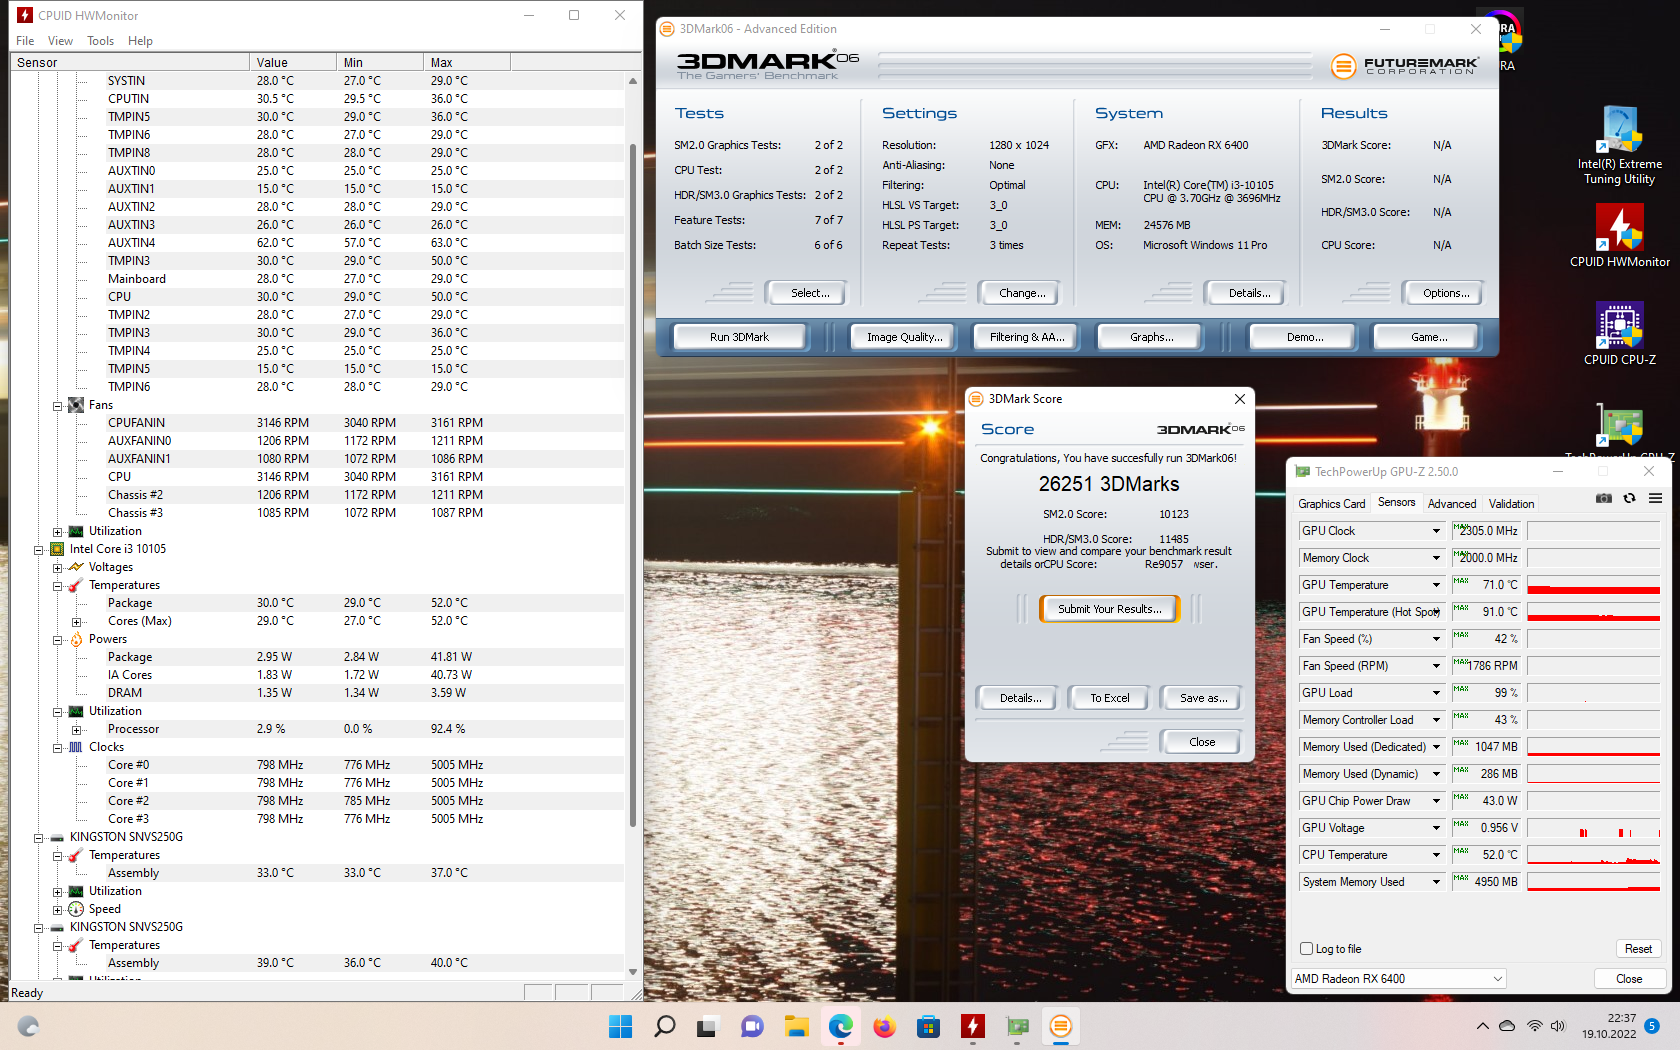The height and width of the screenshot is (1050, 1680).
Task: Switch to the Advanced tab in GPU-Z
Action: pyautogui.click(x=1452, y=503)
